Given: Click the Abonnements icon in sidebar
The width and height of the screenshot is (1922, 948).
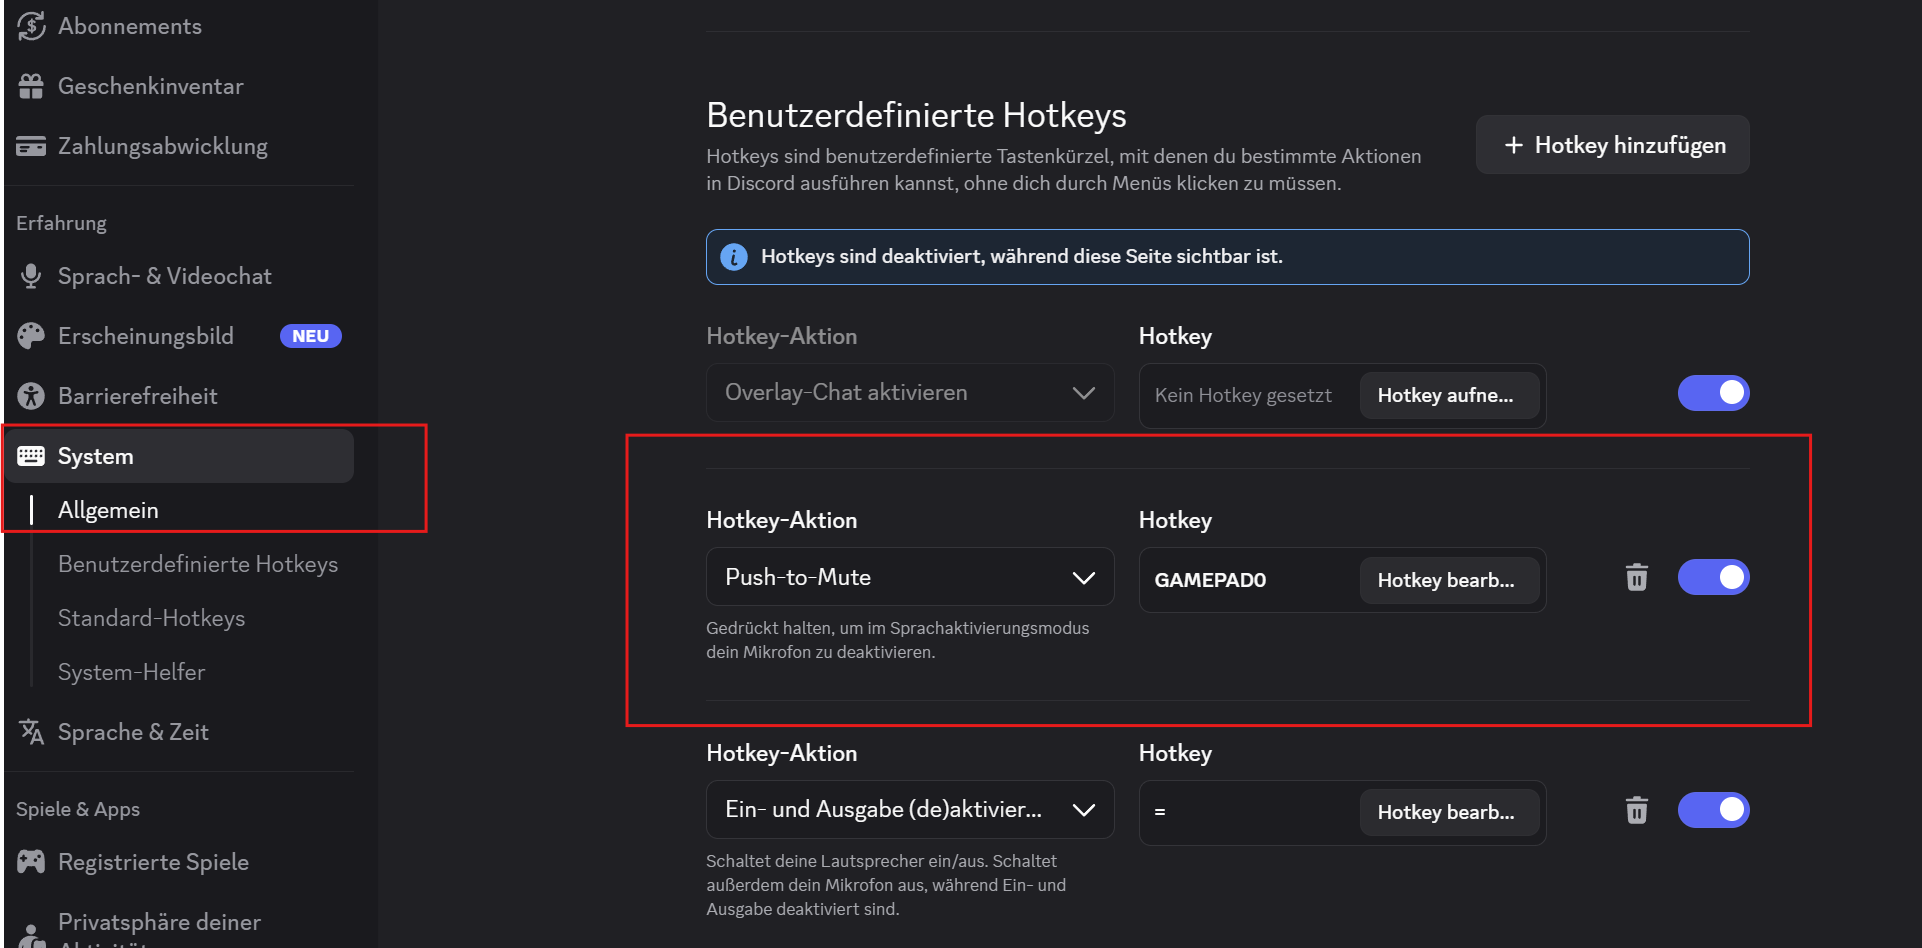Looking at the screenshot, I should point(31,26).
